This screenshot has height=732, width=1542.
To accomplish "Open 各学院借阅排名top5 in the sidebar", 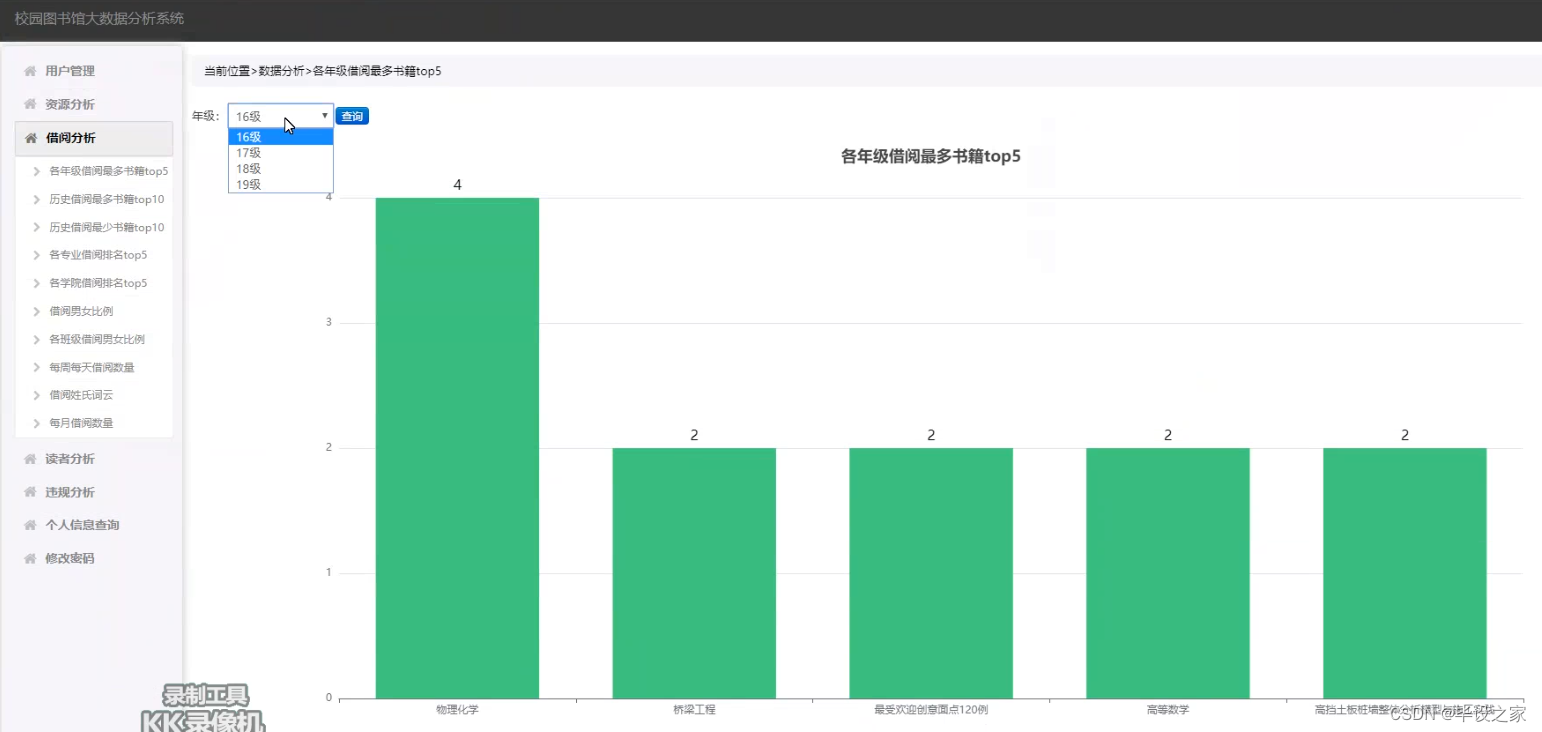I will (x=98, y=283).
